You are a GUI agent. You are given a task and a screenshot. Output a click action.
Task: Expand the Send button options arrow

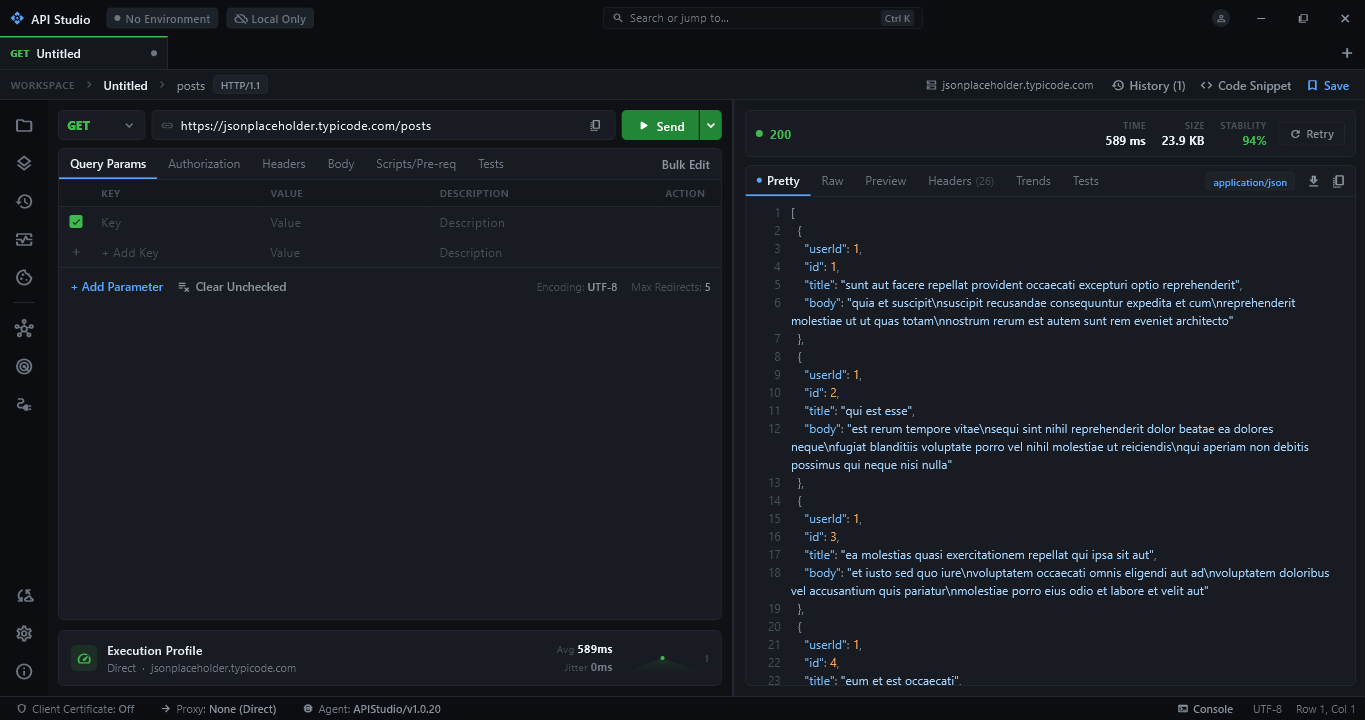[x=710, y=125]
